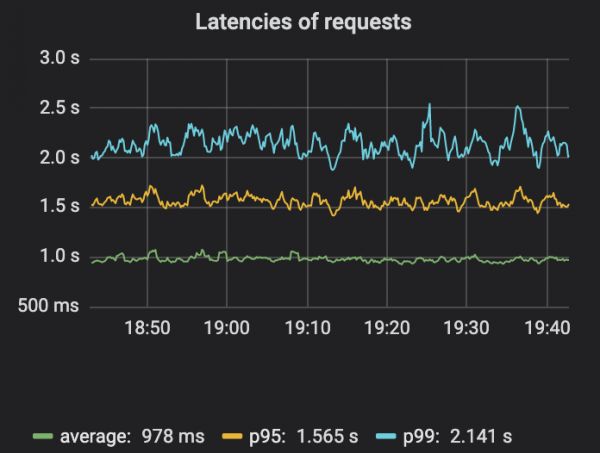Select the 1.0 s y-axis label
Image resolution: width=600 pixels, height=453 pixels.
click(x=60, y=256)
